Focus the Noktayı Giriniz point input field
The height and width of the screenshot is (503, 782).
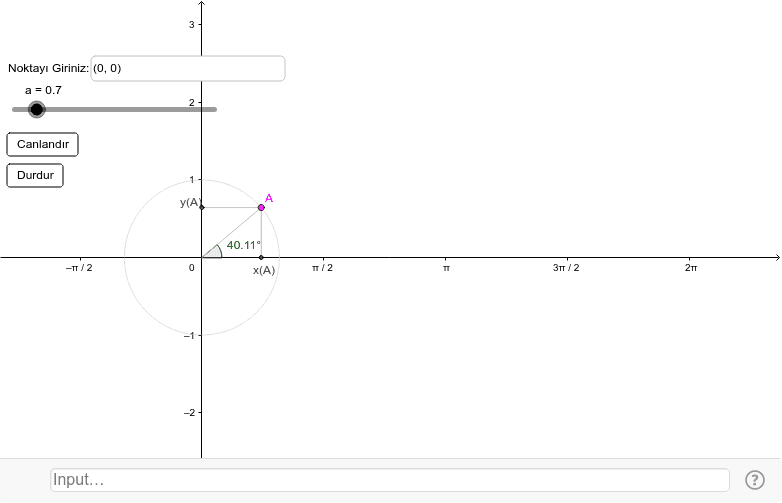click(188, 68)
